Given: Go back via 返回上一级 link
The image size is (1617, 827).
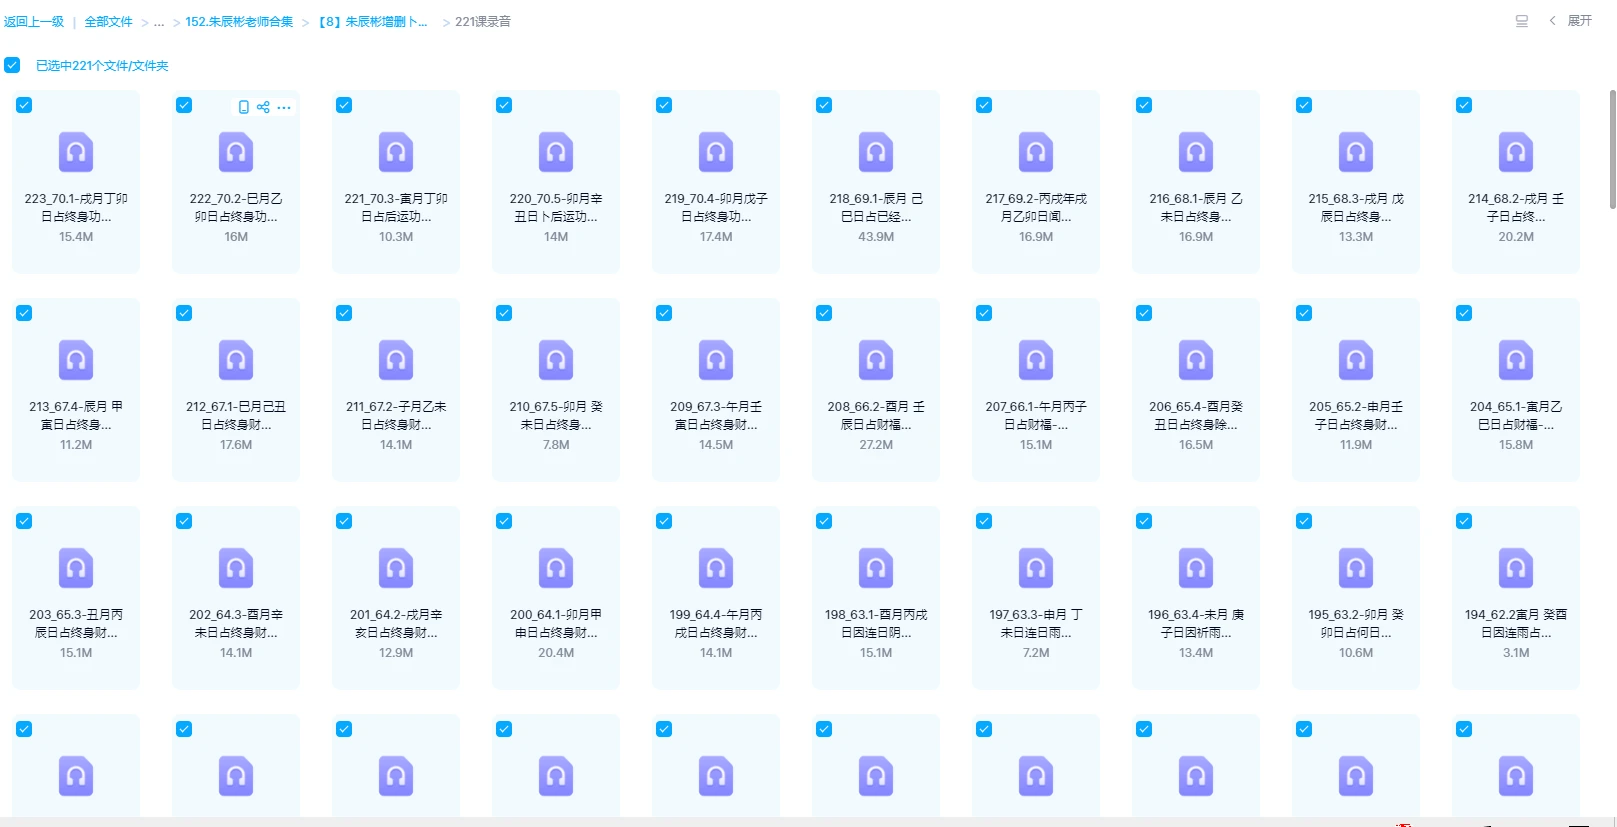Looking at the screenshot, I should point(34,22).
